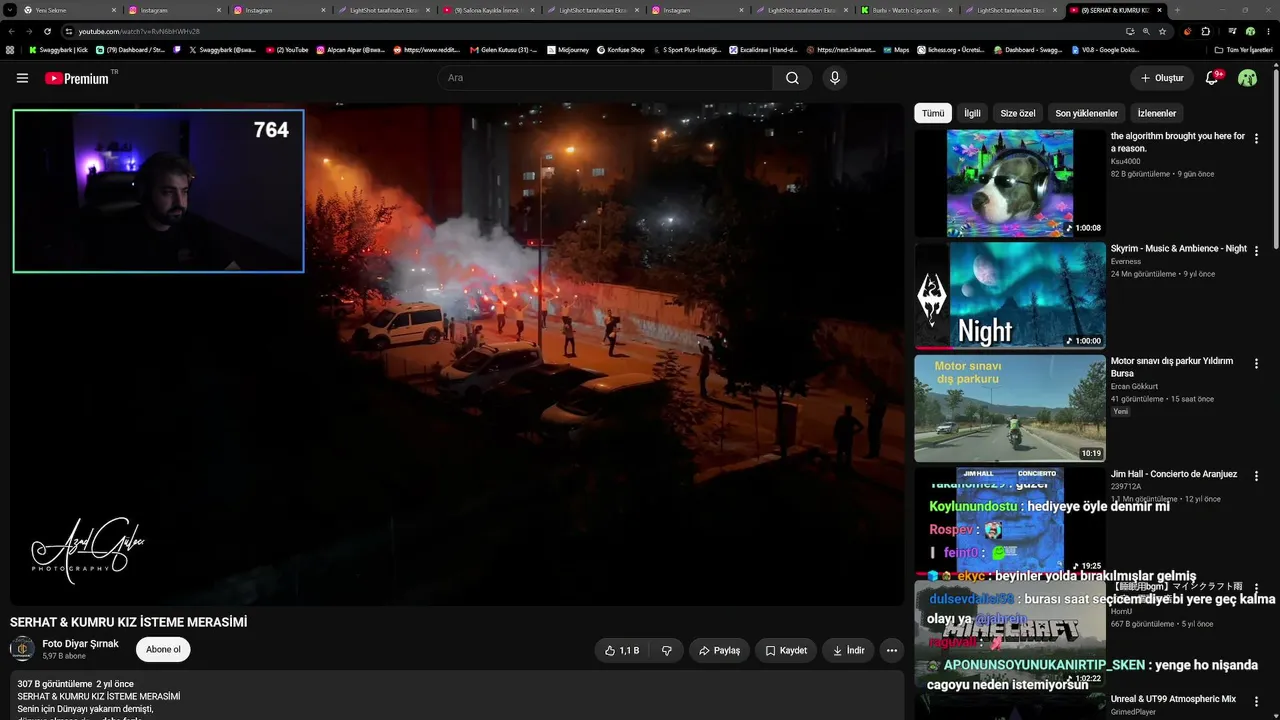Open the notifications bell
The width and height of the screenshot is (1280, 720).
[x=1212, y=78]
